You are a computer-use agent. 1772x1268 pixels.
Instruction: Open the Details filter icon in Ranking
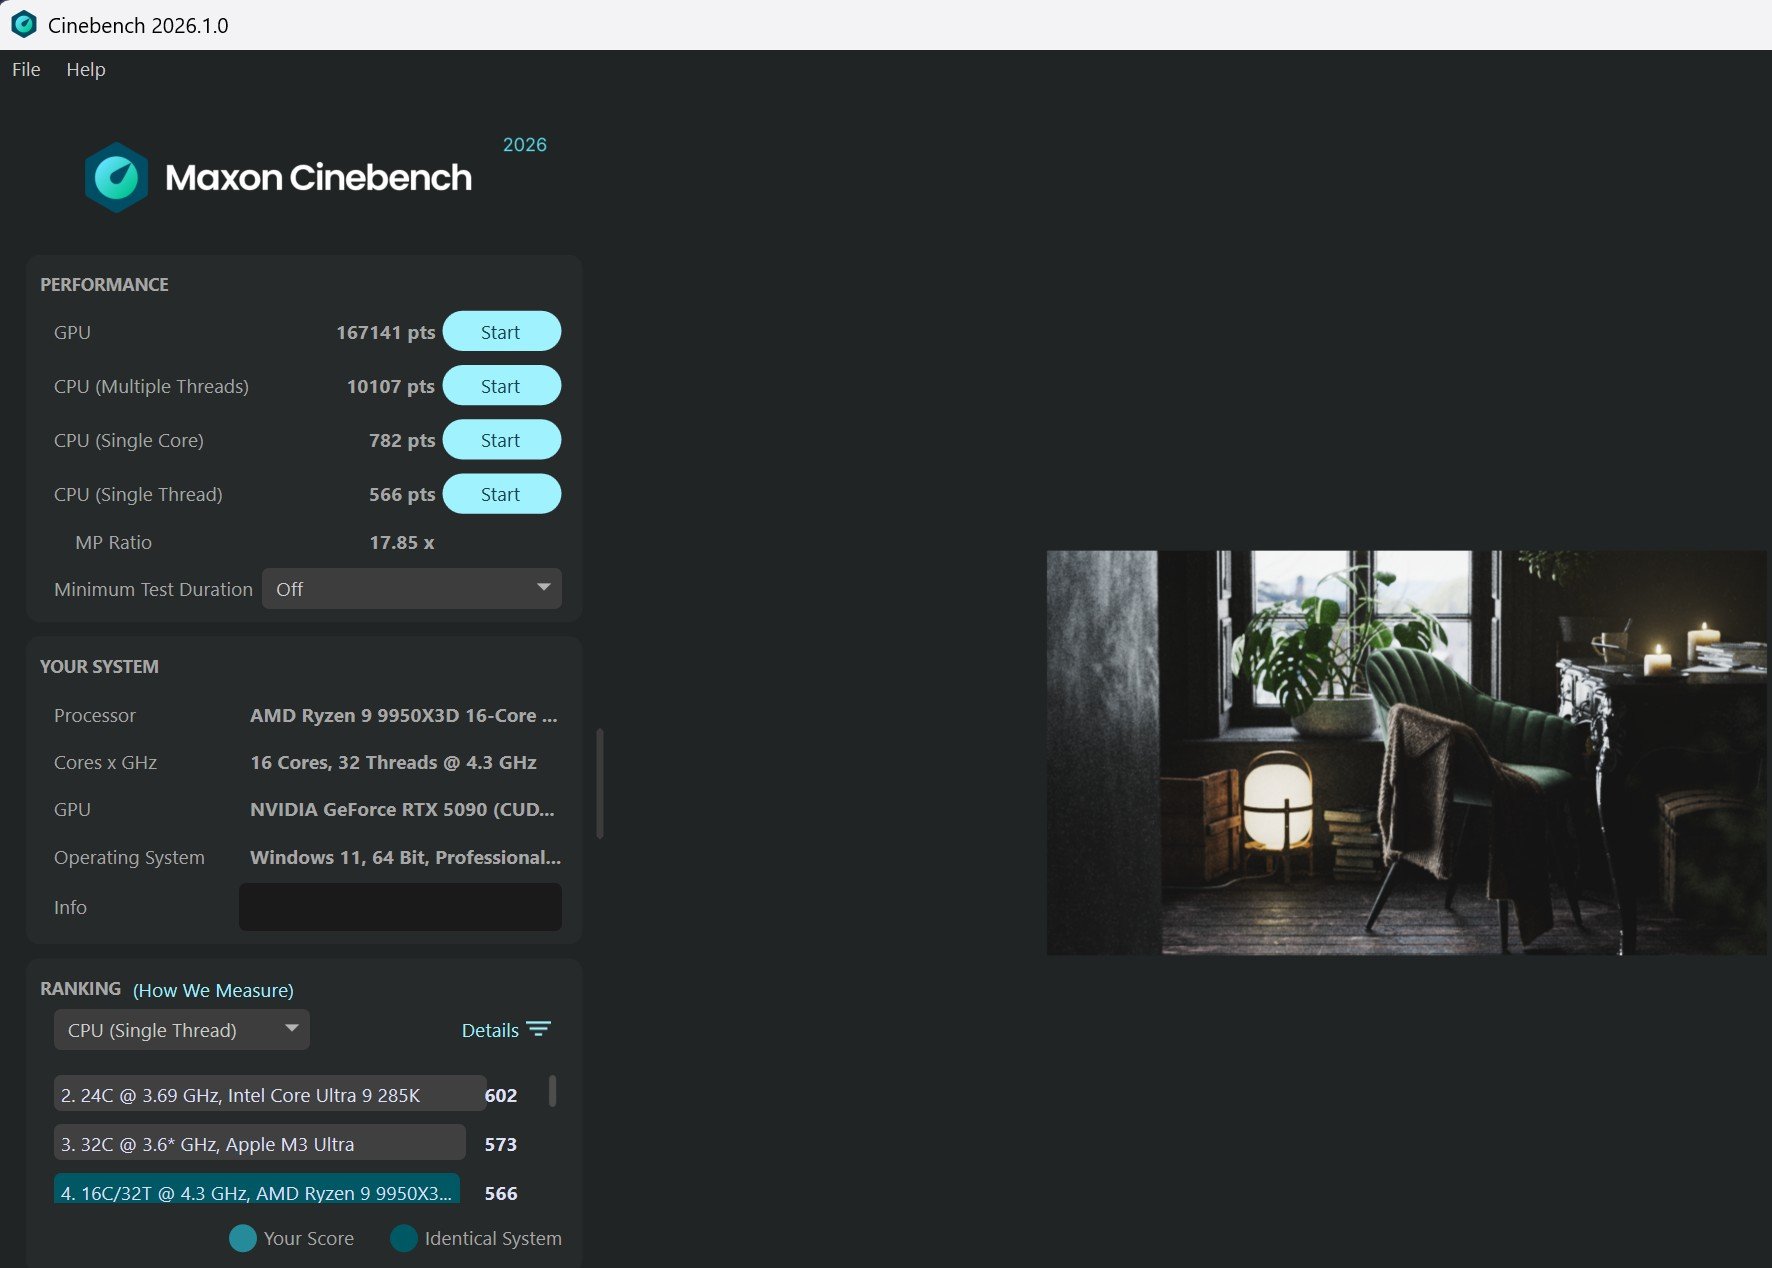[x=539, y=1029]
